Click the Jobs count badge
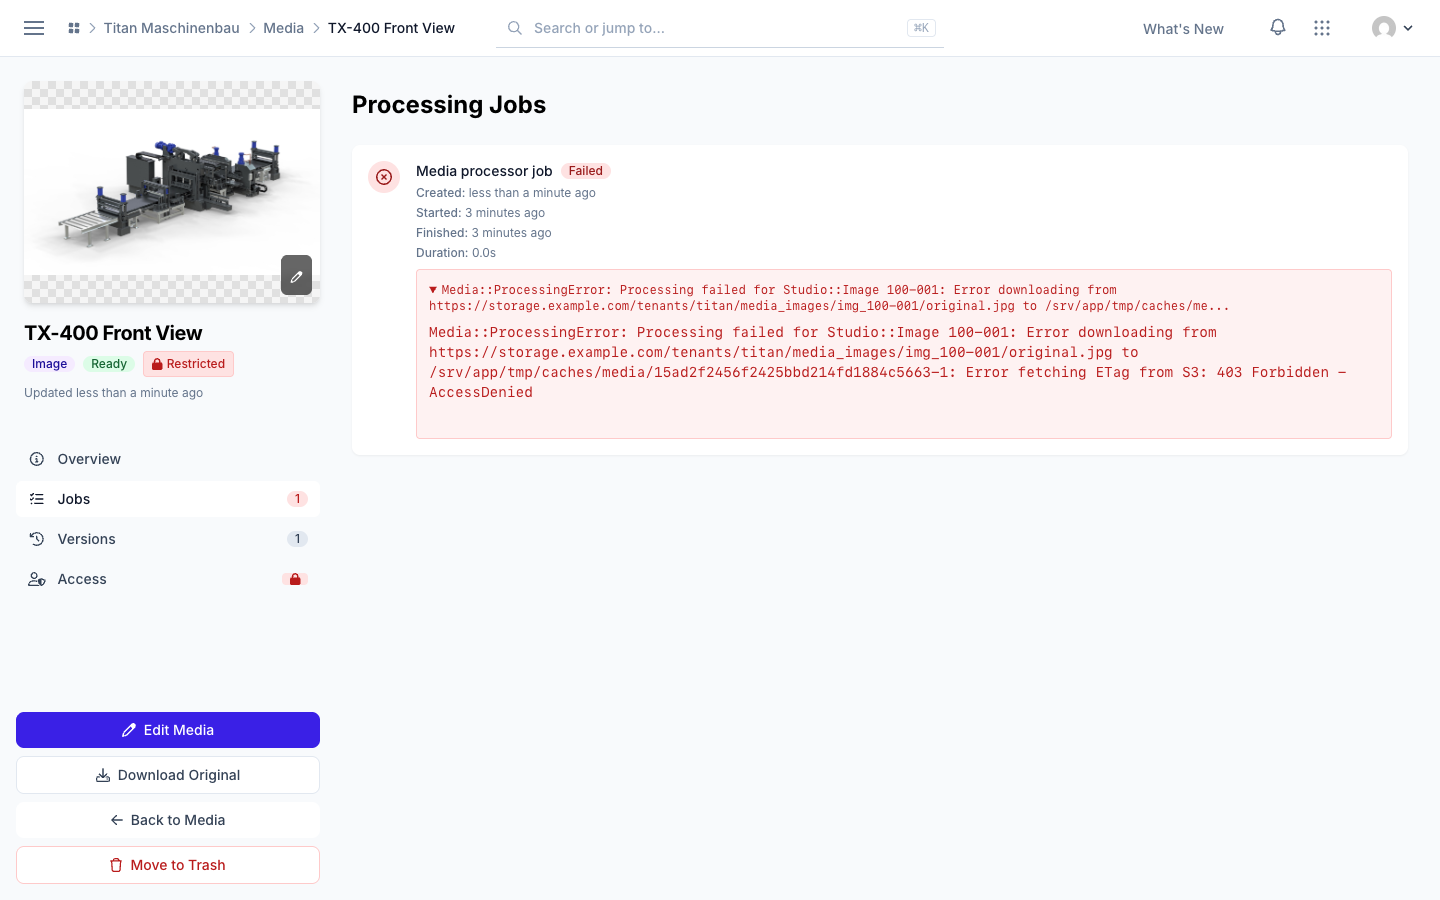The width and height of the screenshot is (1440, 900). click(297, 499)
